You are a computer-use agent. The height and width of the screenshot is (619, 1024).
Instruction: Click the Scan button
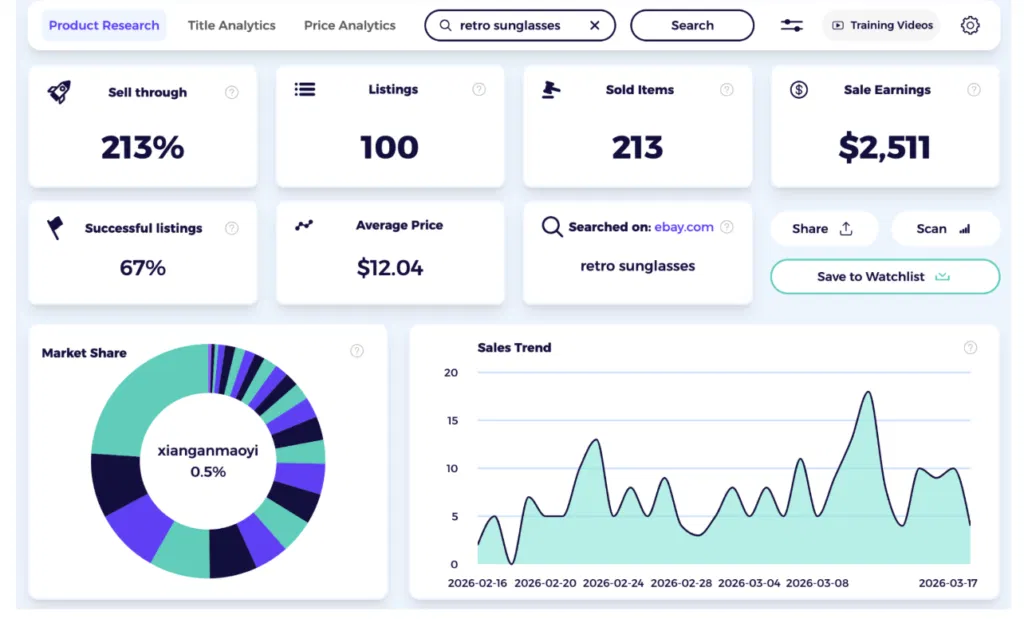click(x=944, y=228)
